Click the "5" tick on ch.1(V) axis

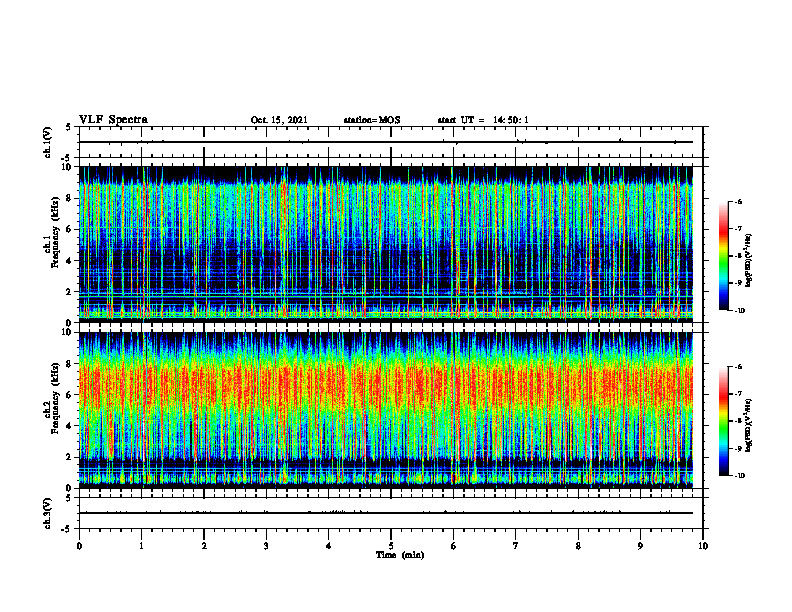tap(70, 127)
